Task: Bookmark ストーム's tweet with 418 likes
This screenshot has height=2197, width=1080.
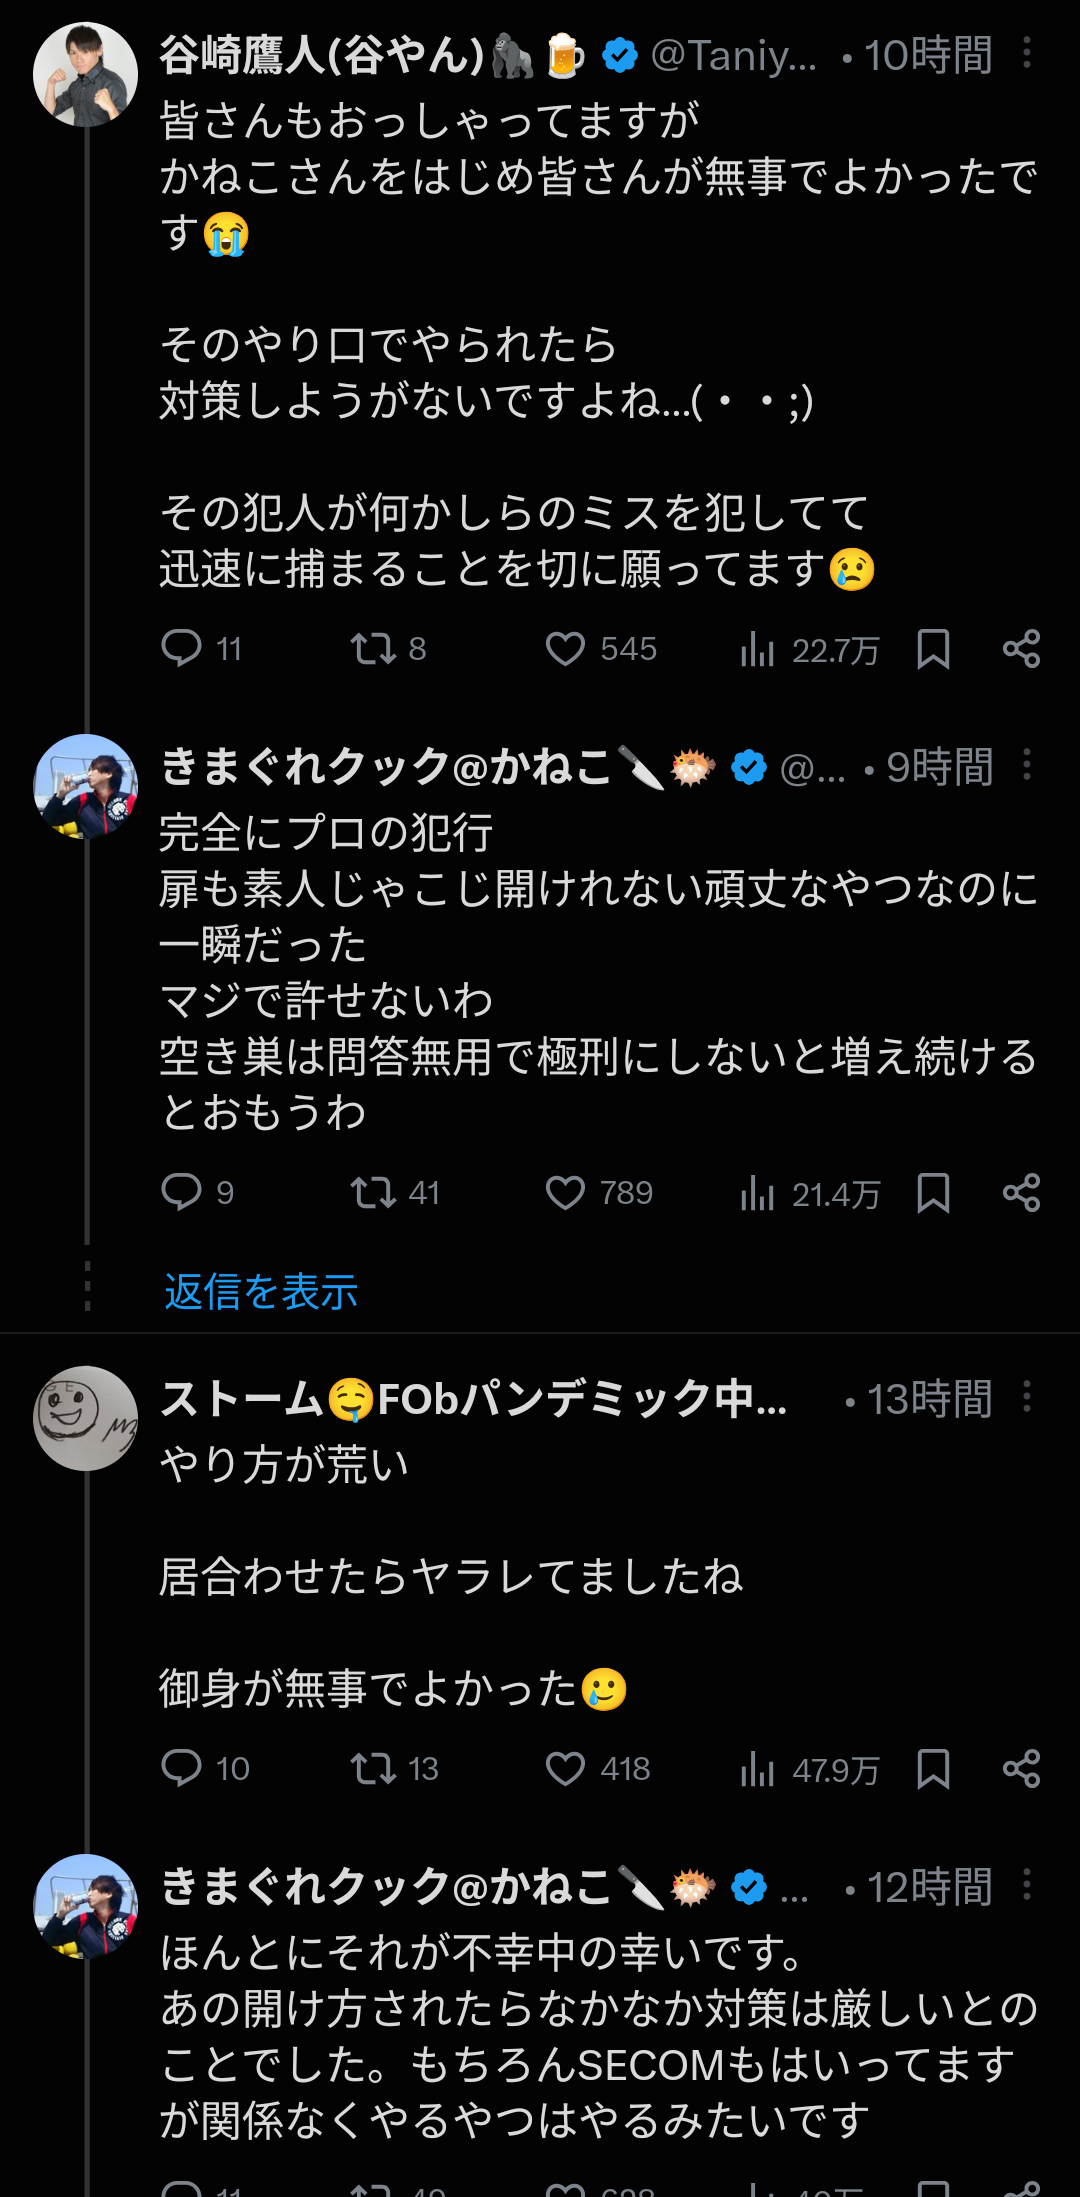Action: click(933, 1769)
